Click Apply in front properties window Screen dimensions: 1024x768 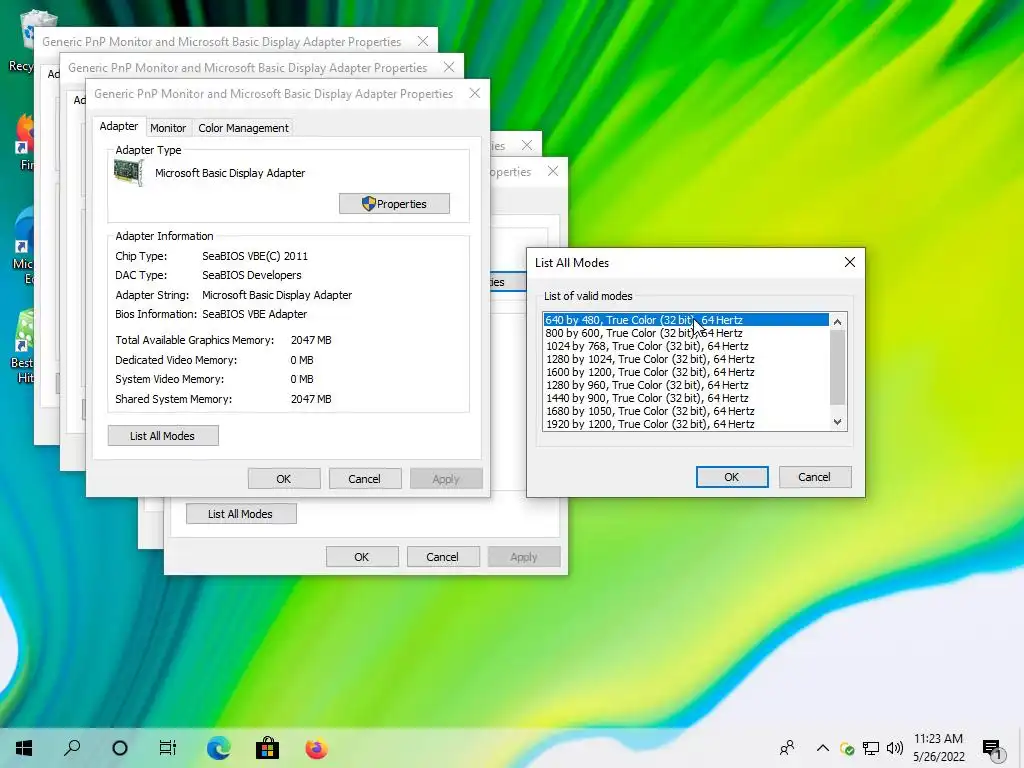446,479
